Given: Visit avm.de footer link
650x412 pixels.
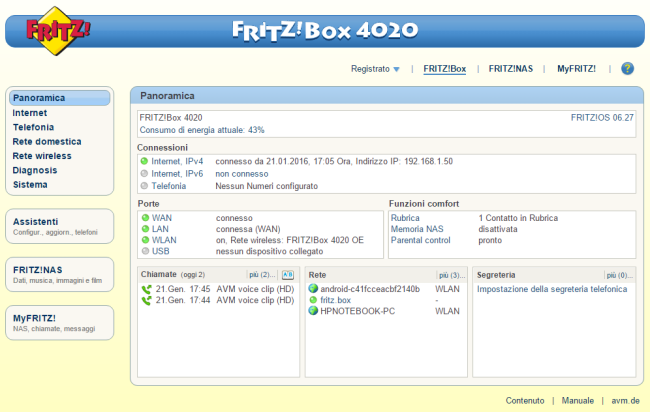Looking at the screenshot, I should point(626,401).
